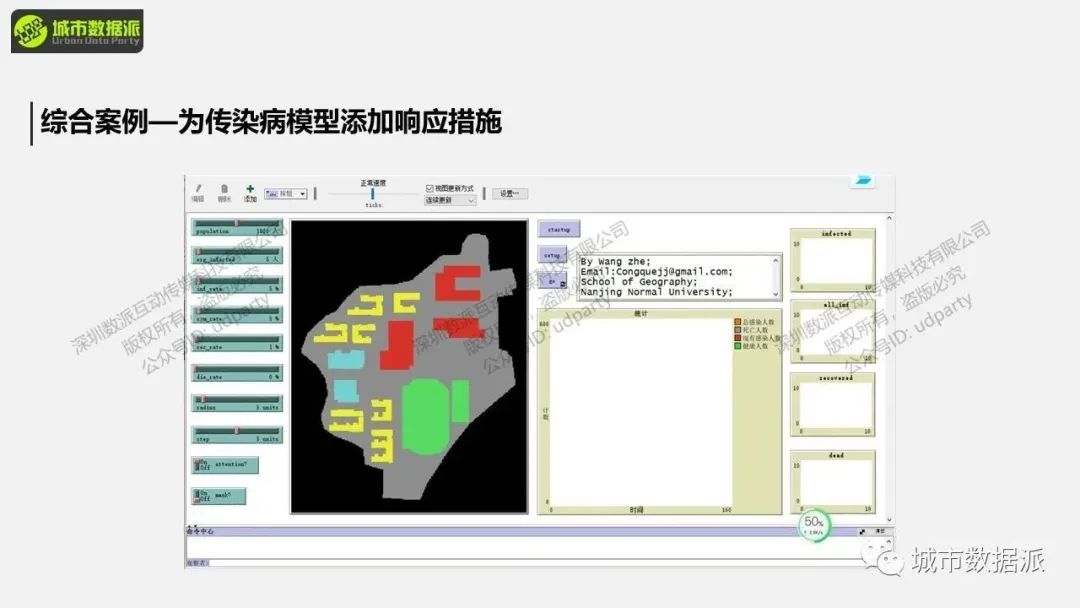Adjust the population slider

[x=237, y=227]
